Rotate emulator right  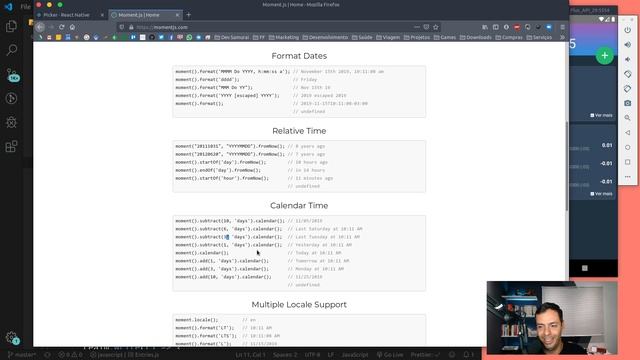tap(628, 89)
